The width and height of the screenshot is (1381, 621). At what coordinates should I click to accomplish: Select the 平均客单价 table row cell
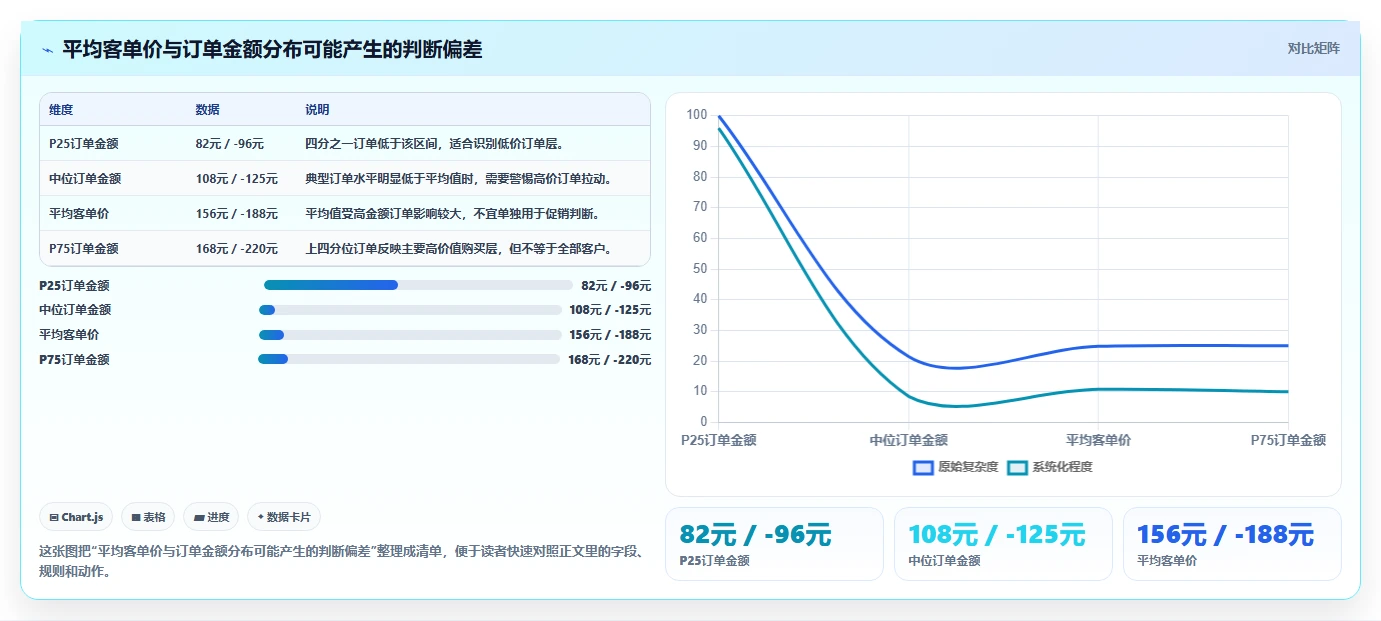(x=79, y=214)
